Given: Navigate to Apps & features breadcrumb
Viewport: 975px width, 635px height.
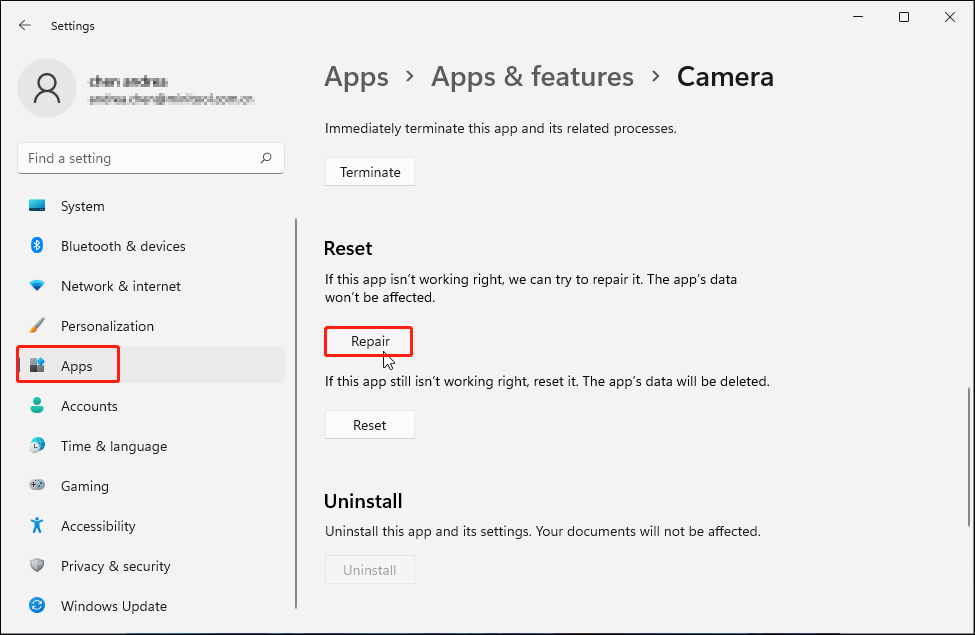Looking at the screenshot, I should (532, 77).
